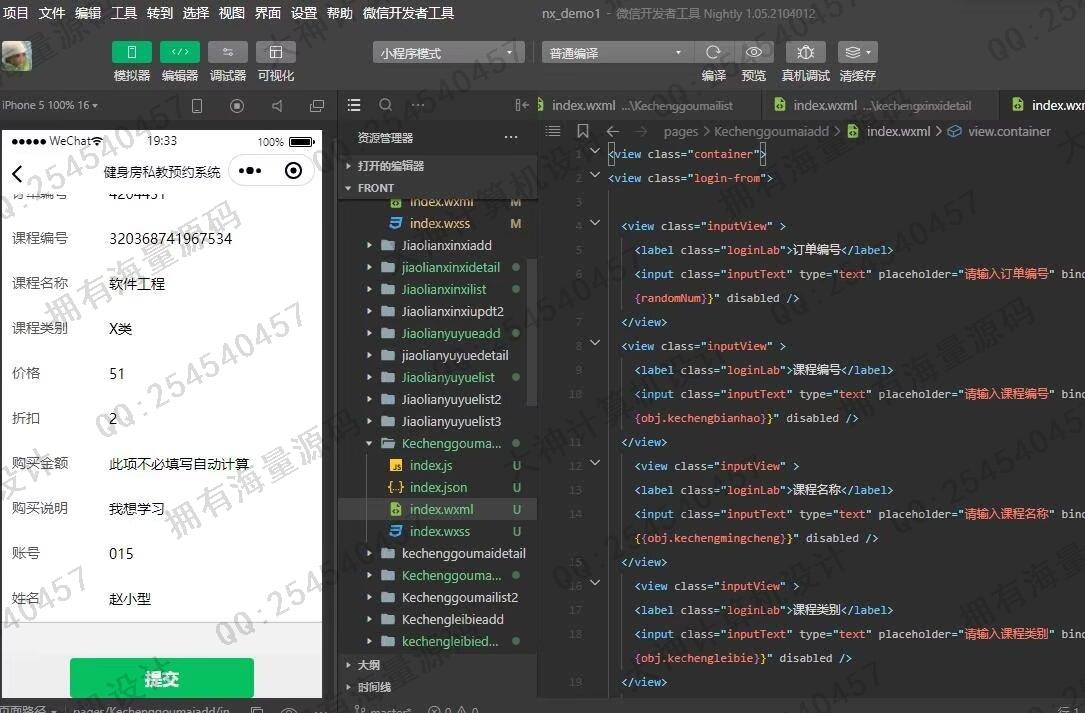Screen dimensions: 1085x713
Task: Open the 工具 menu
Action: tap(124, 12)
